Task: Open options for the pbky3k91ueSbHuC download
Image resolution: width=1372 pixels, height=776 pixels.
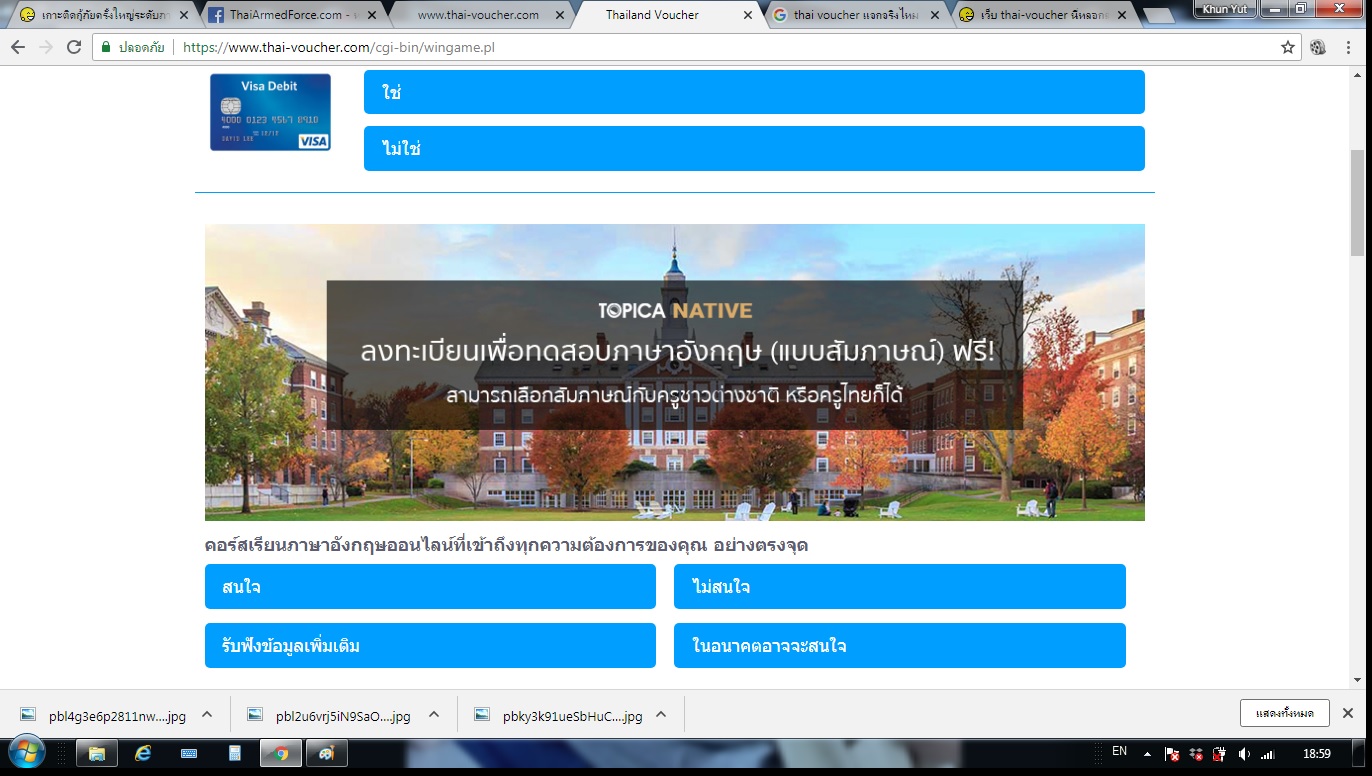Action: click(x=661, y=714)
